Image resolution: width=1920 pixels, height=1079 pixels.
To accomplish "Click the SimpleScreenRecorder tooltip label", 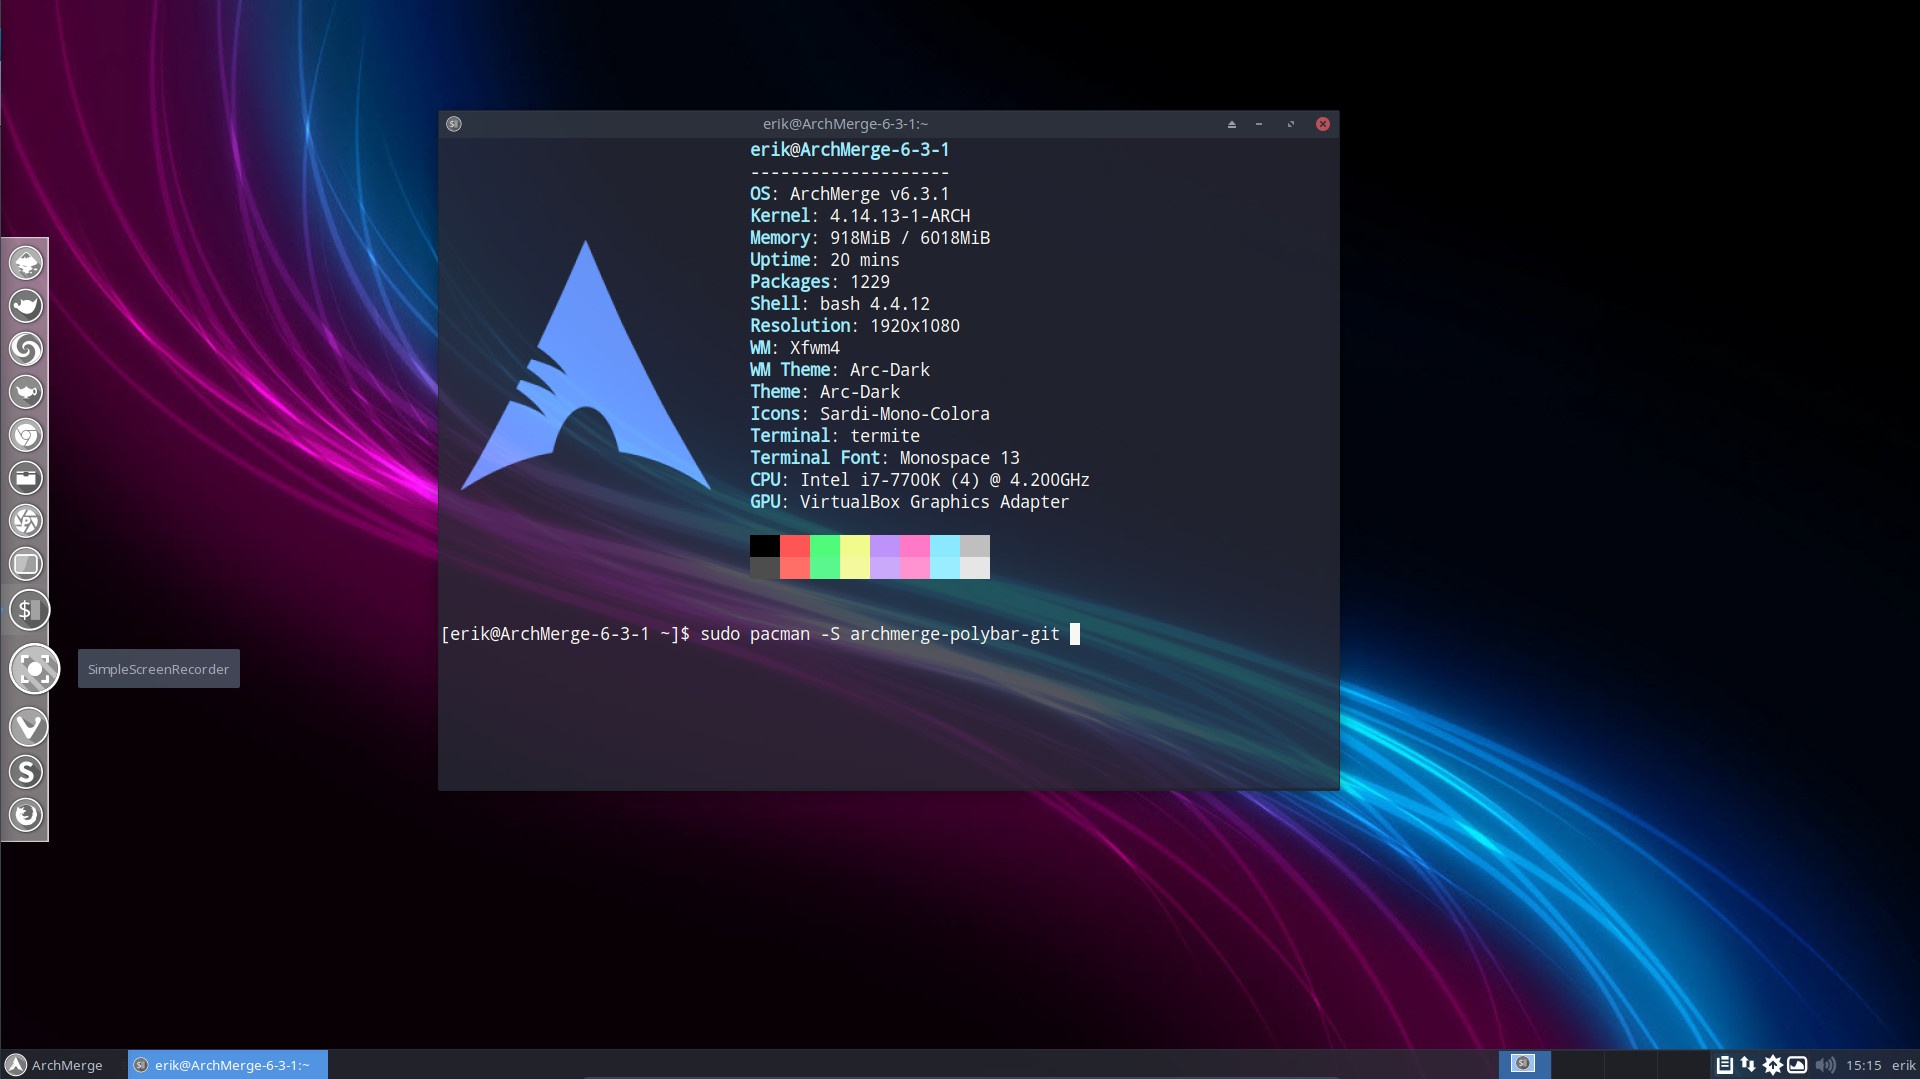I will pyautogui.click(x=158, y=669).
